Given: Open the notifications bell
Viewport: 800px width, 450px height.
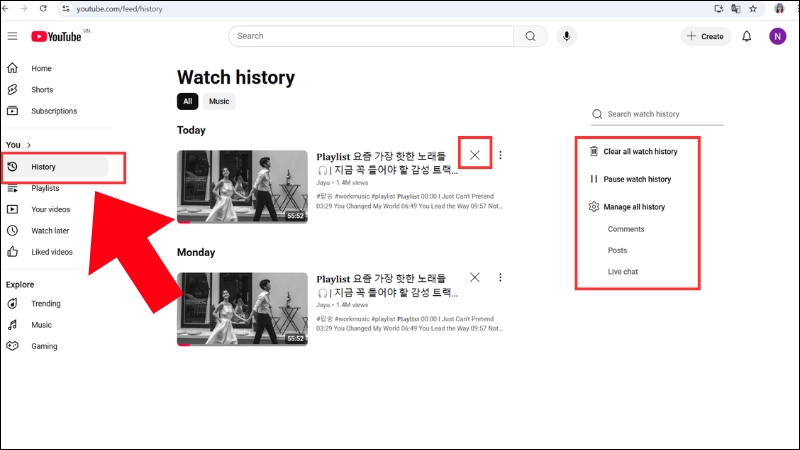Looking at the screenshot, I should pyautogui.click(x=746, y=36).
